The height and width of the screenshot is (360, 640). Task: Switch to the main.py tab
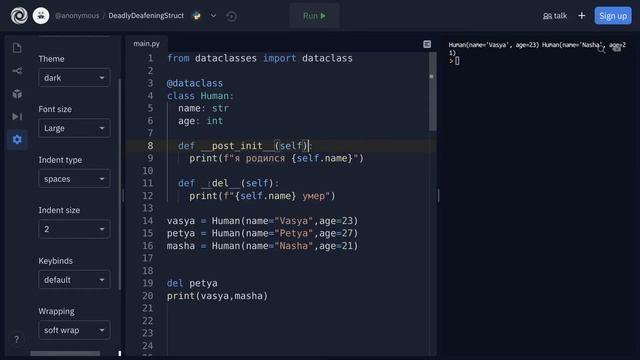tap(147, 44)
